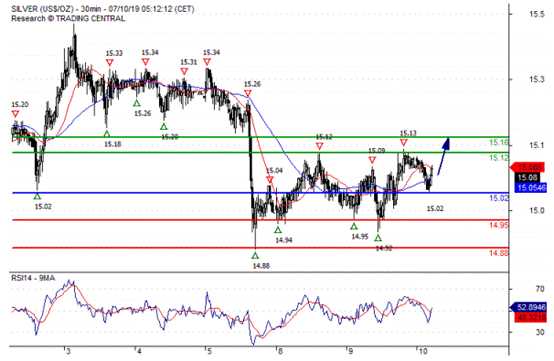The image size is (554, 361).
Task: Click the Research TRADING CENTRAL credit text
Action: pos(68,18)
